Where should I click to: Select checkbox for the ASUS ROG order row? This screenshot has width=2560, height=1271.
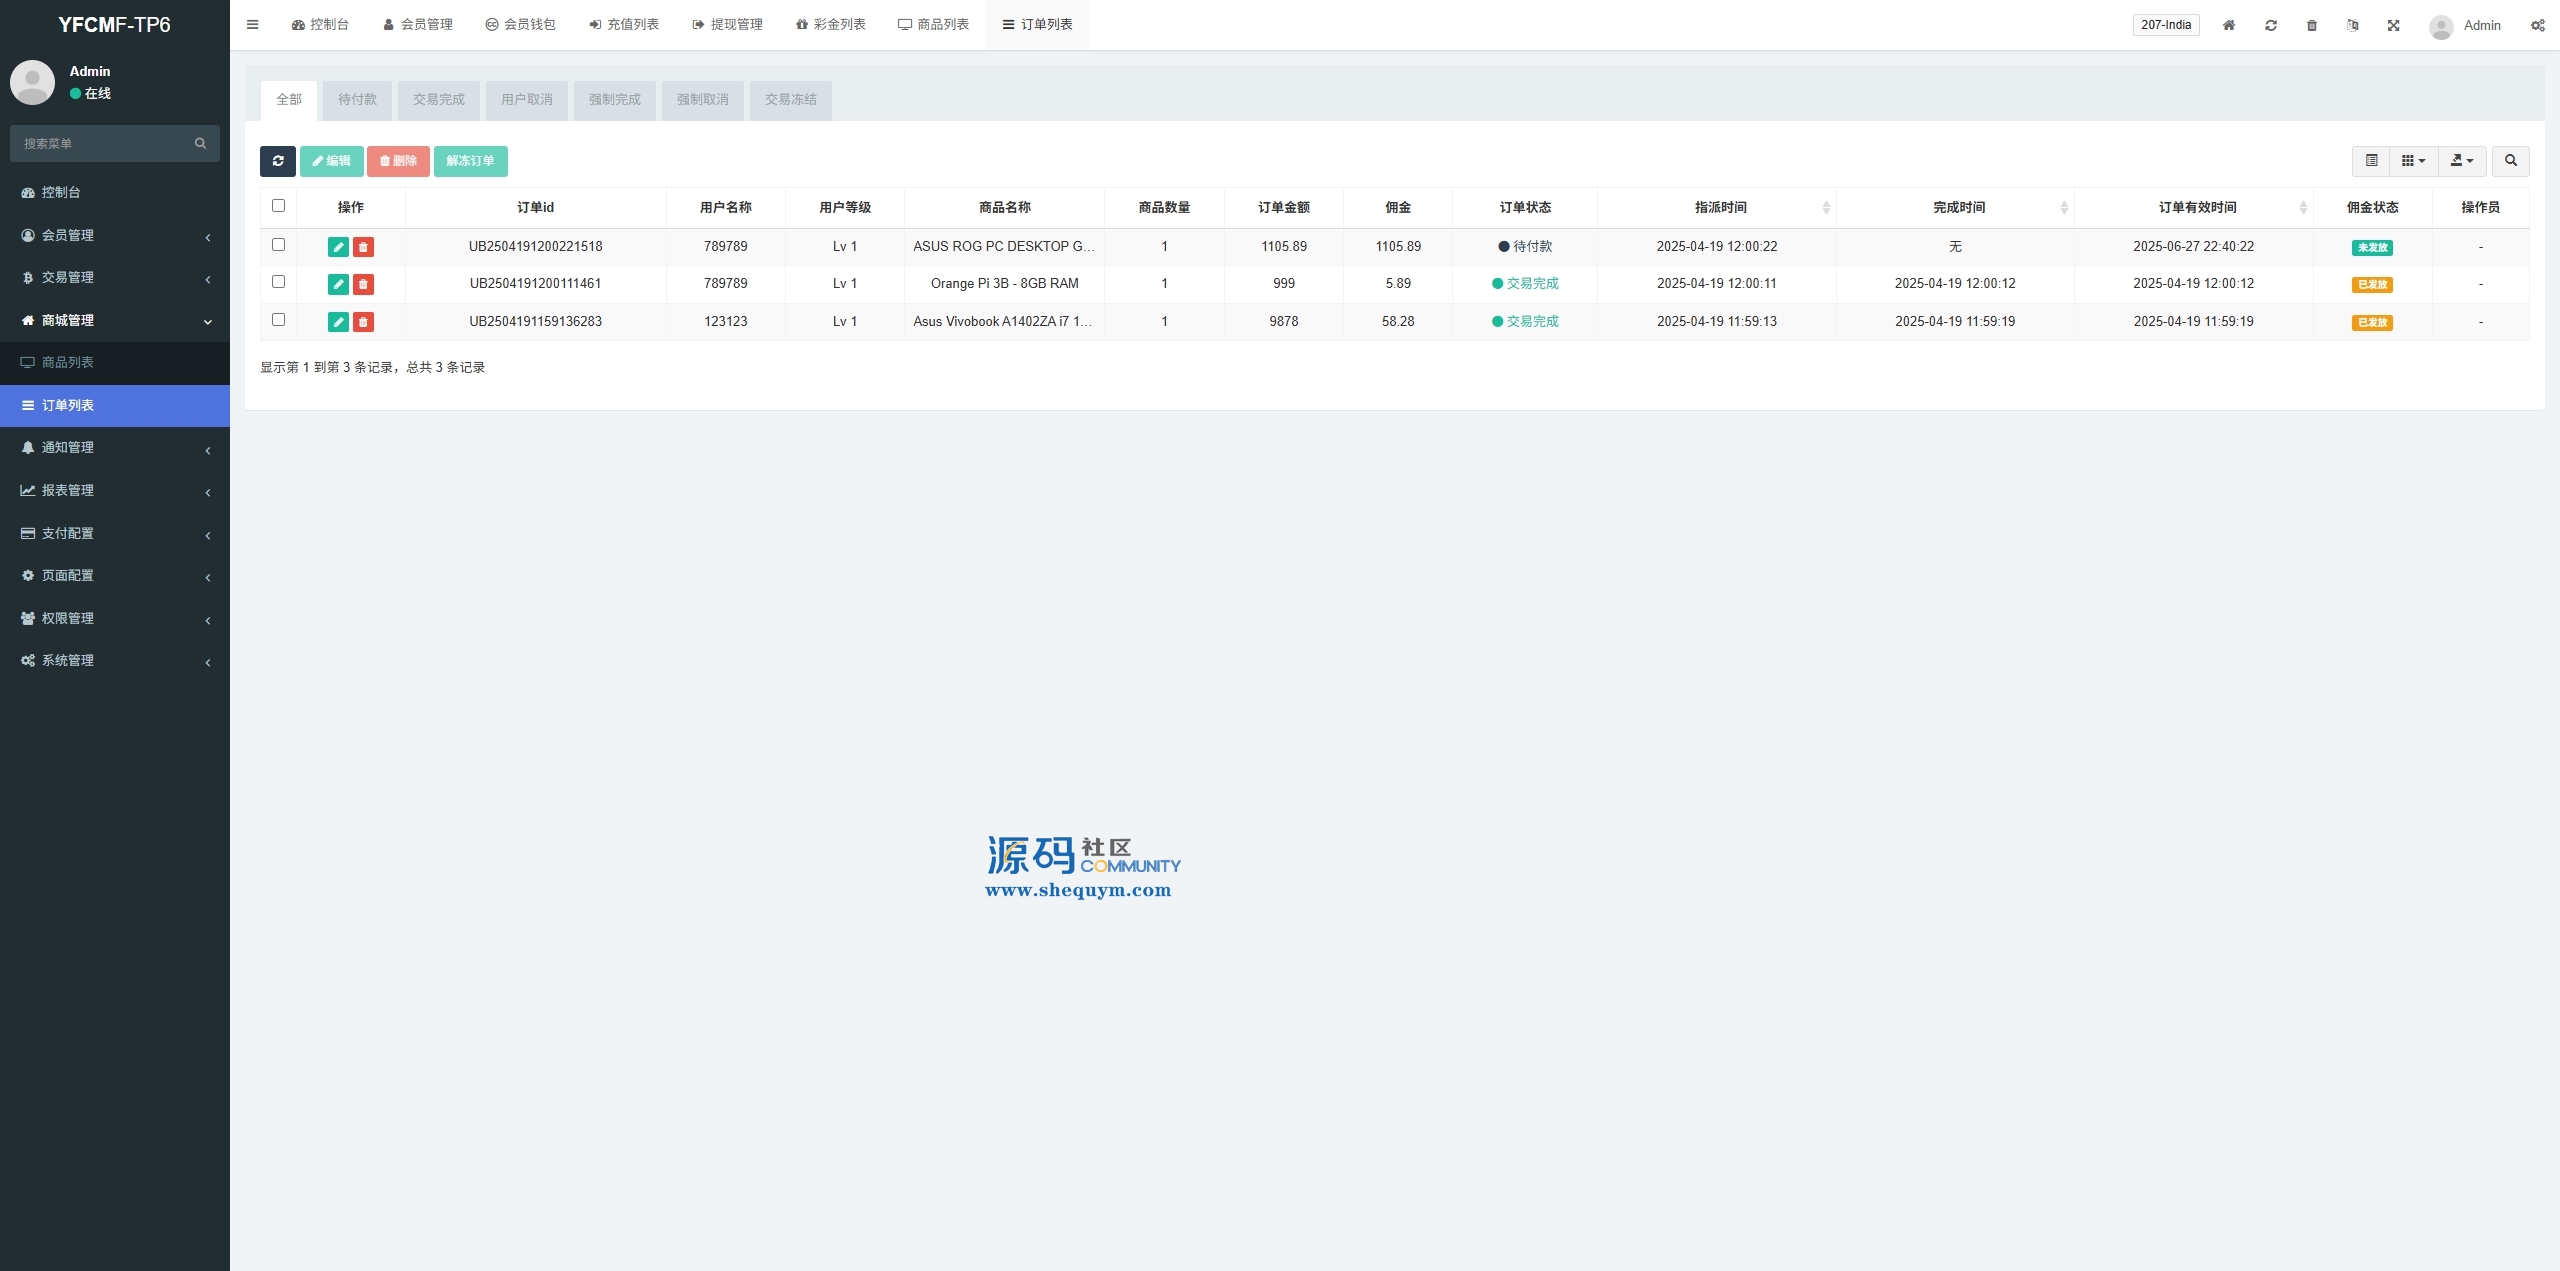(x=279, y=245)
